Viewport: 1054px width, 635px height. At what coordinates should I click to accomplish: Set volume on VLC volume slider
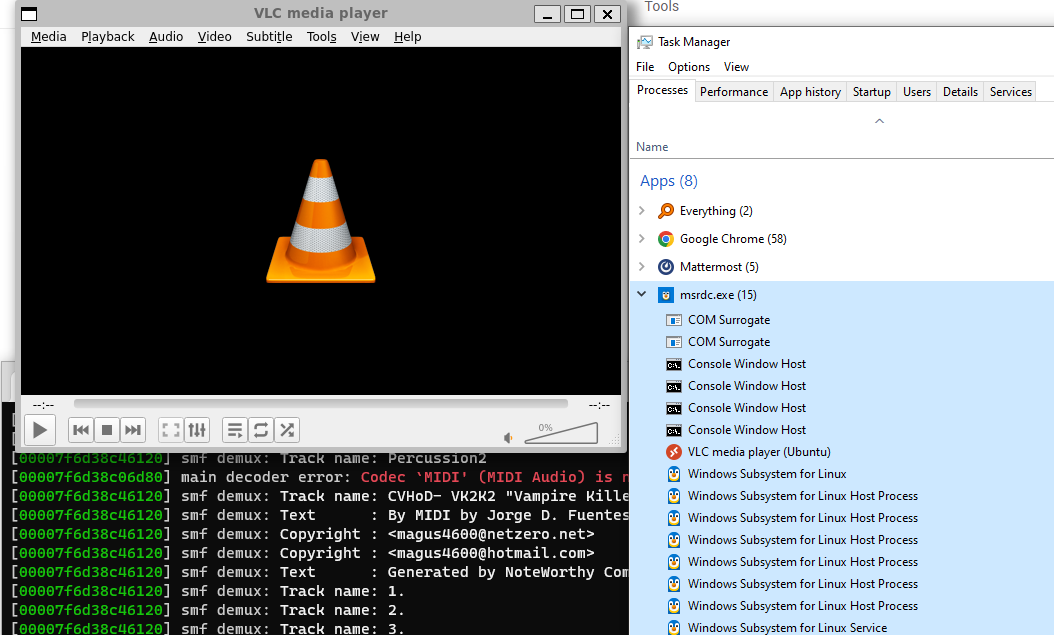coord(561,433)
